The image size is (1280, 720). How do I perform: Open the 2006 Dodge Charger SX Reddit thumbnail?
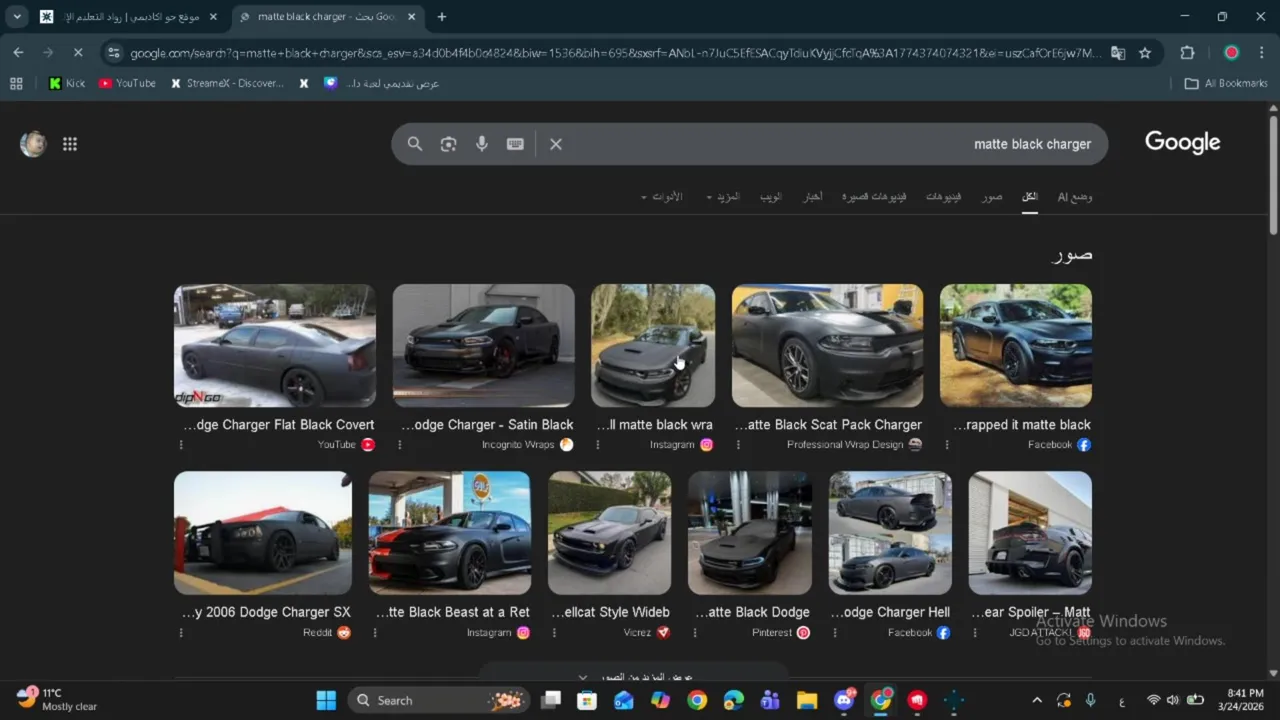click(263, 533)
